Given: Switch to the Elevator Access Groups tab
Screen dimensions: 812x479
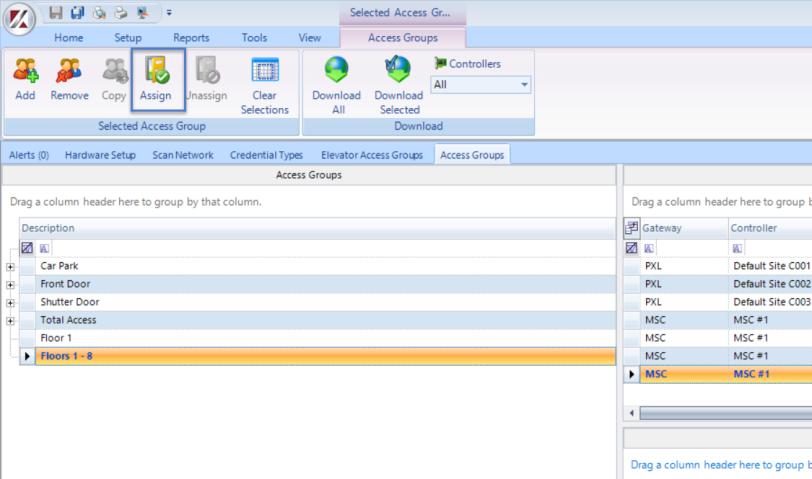Looking at the screenshot, I should [372, 155].
